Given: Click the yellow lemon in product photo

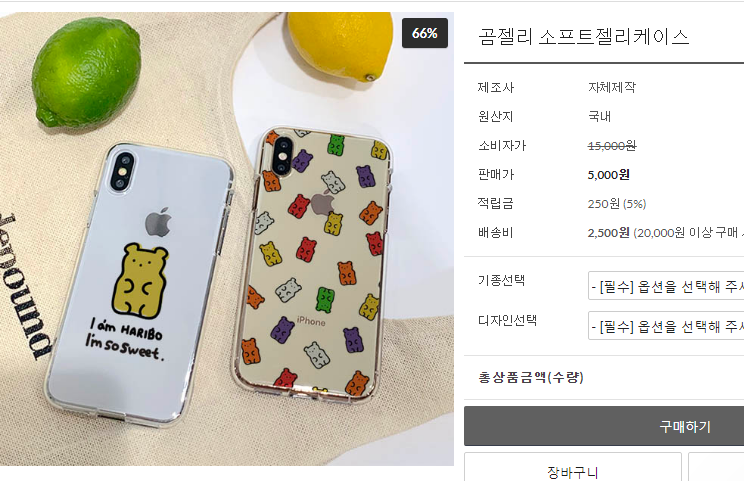Looking at the screenshot, I should click(x=341, y=45).
